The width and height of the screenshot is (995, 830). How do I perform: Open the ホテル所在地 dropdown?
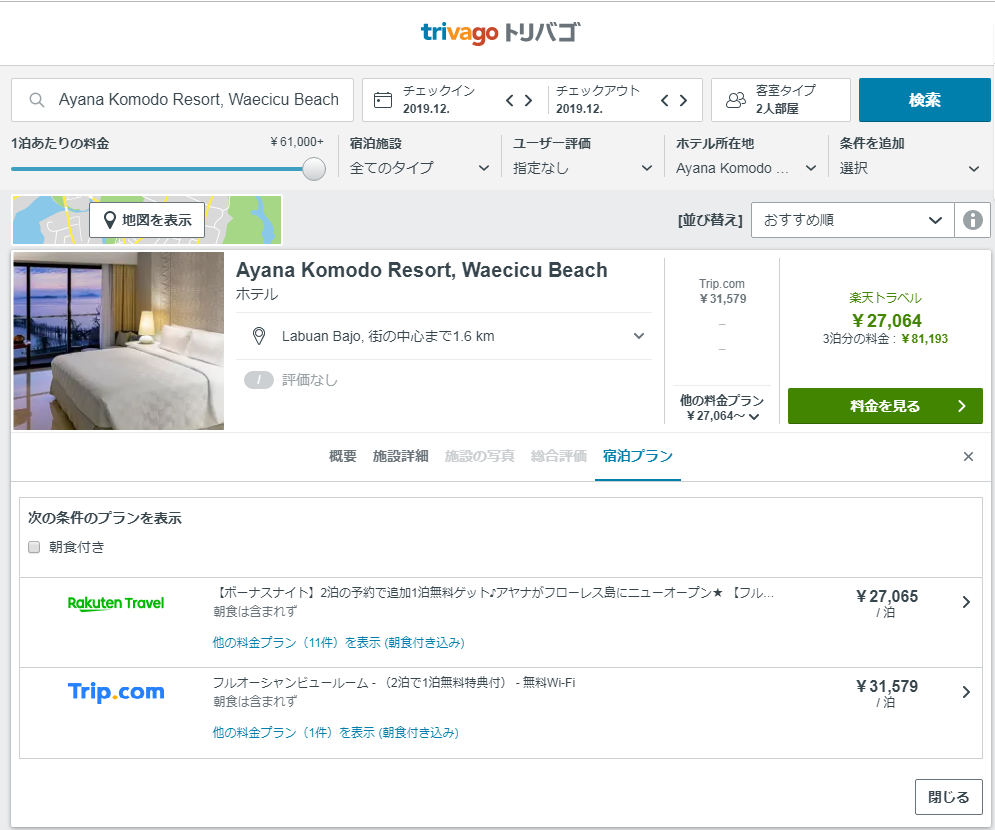[746, 168]
